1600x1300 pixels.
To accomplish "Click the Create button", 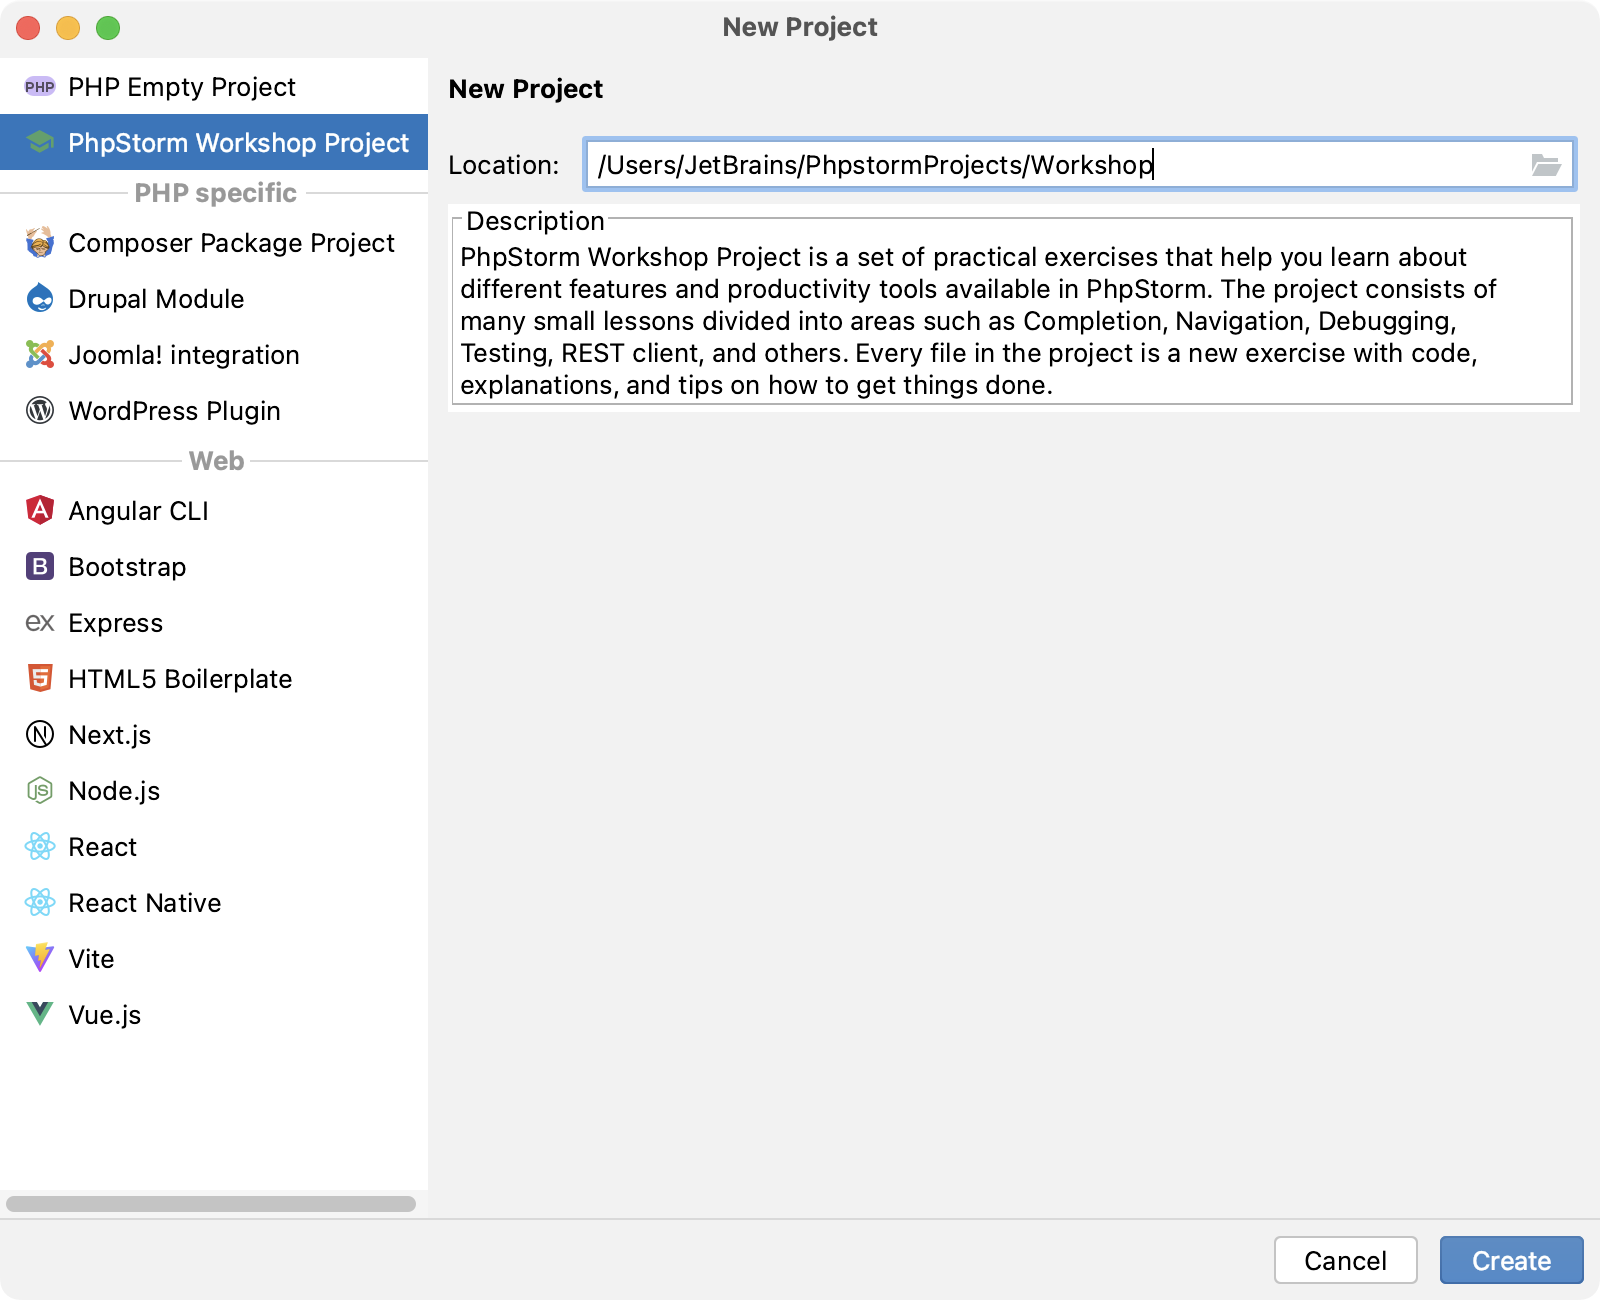I will 1511,1261.
